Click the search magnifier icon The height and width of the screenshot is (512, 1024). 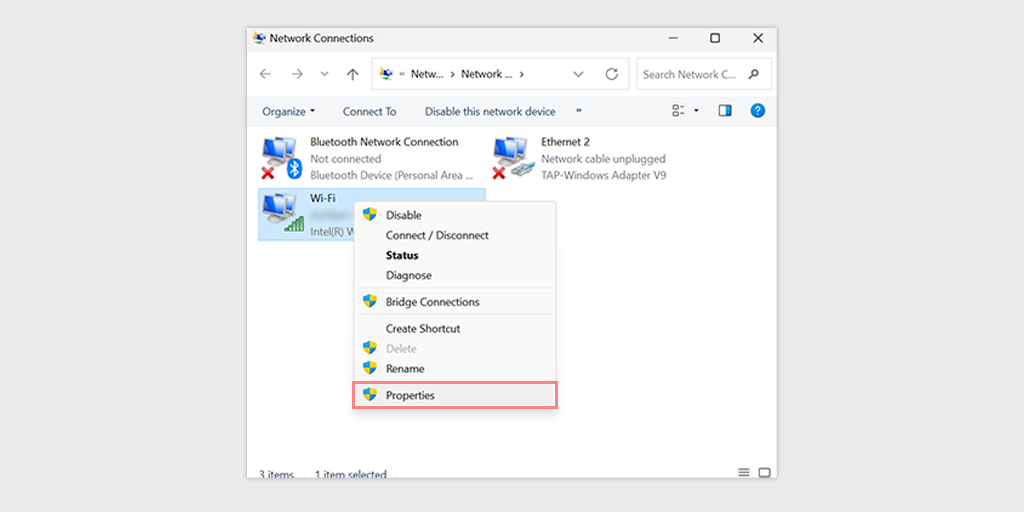click(754, 74)
